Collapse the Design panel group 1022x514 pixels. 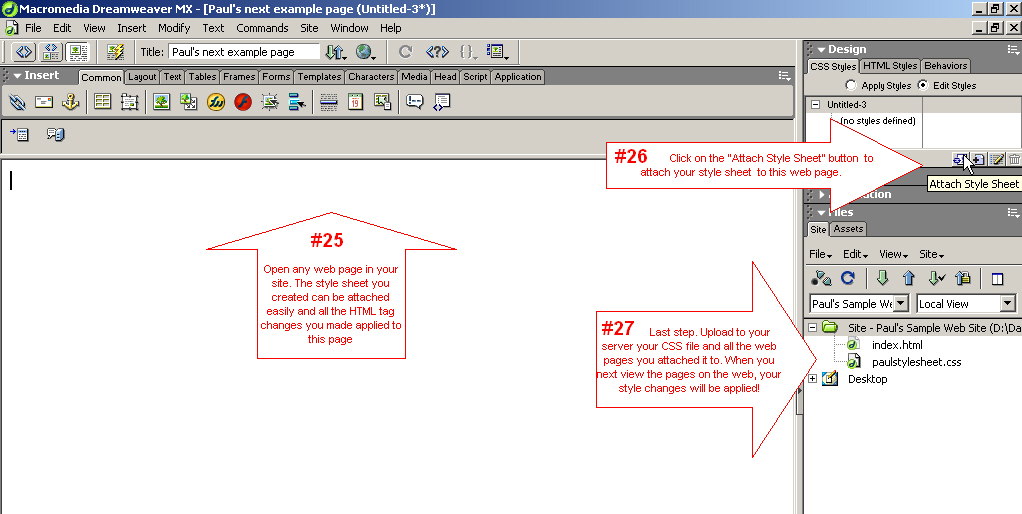821,50
